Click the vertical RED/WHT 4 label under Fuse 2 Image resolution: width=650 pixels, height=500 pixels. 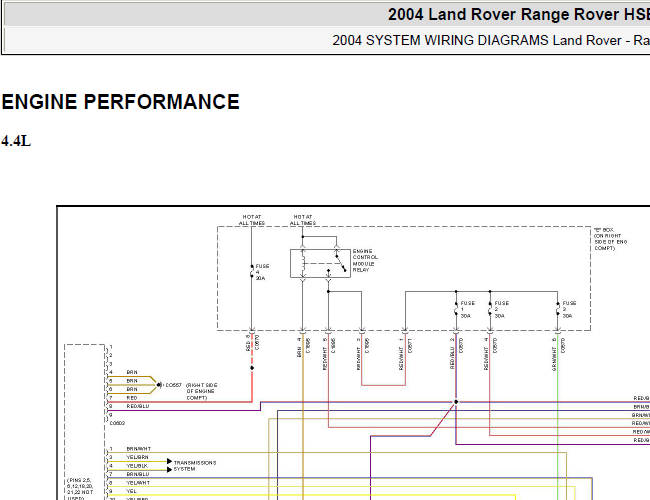(x=486, y=353)
